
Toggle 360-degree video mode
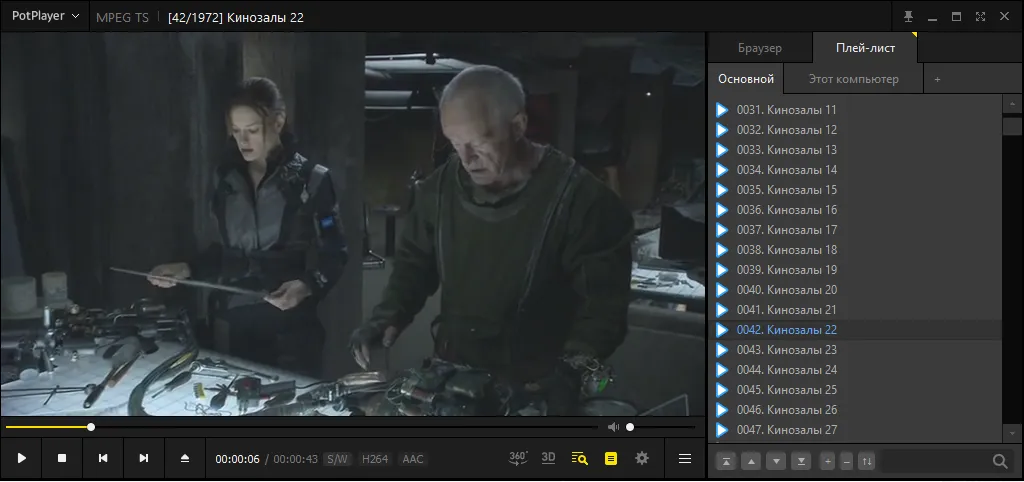click(x=519, y=458)
